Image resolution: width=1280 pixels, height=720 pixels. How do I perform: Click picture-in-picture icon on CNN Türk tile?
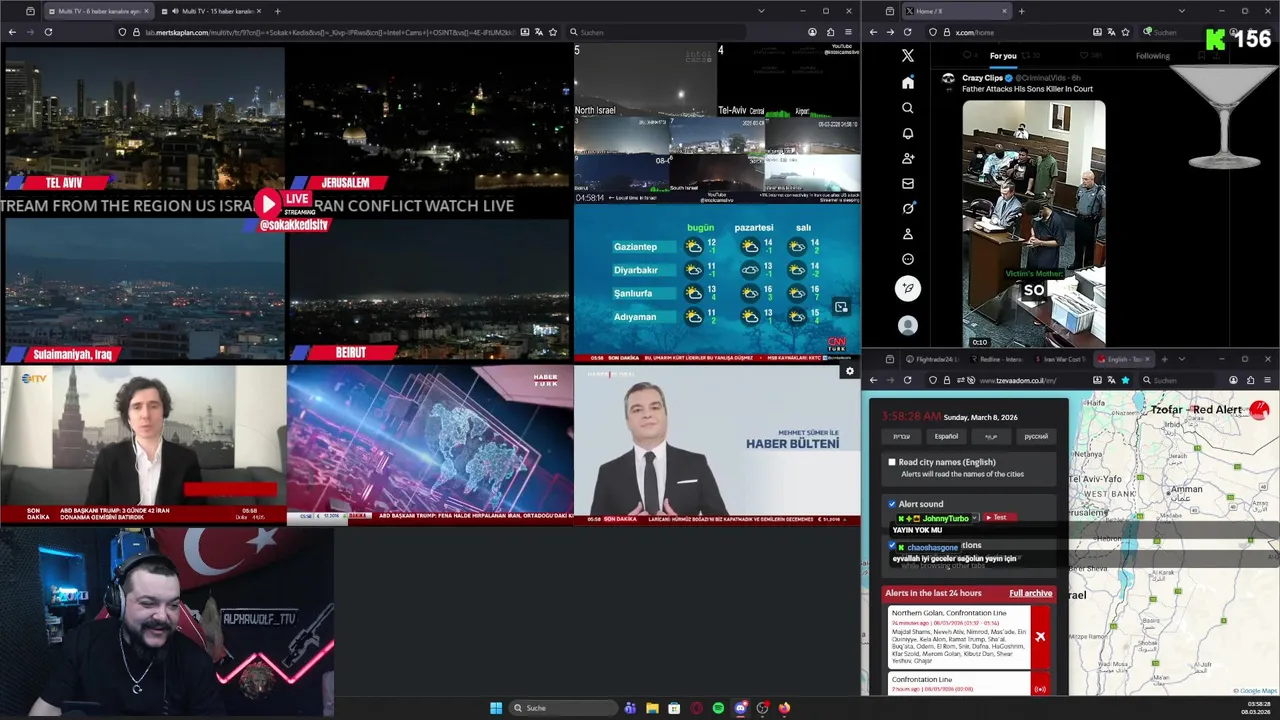[x=841, y=307]
